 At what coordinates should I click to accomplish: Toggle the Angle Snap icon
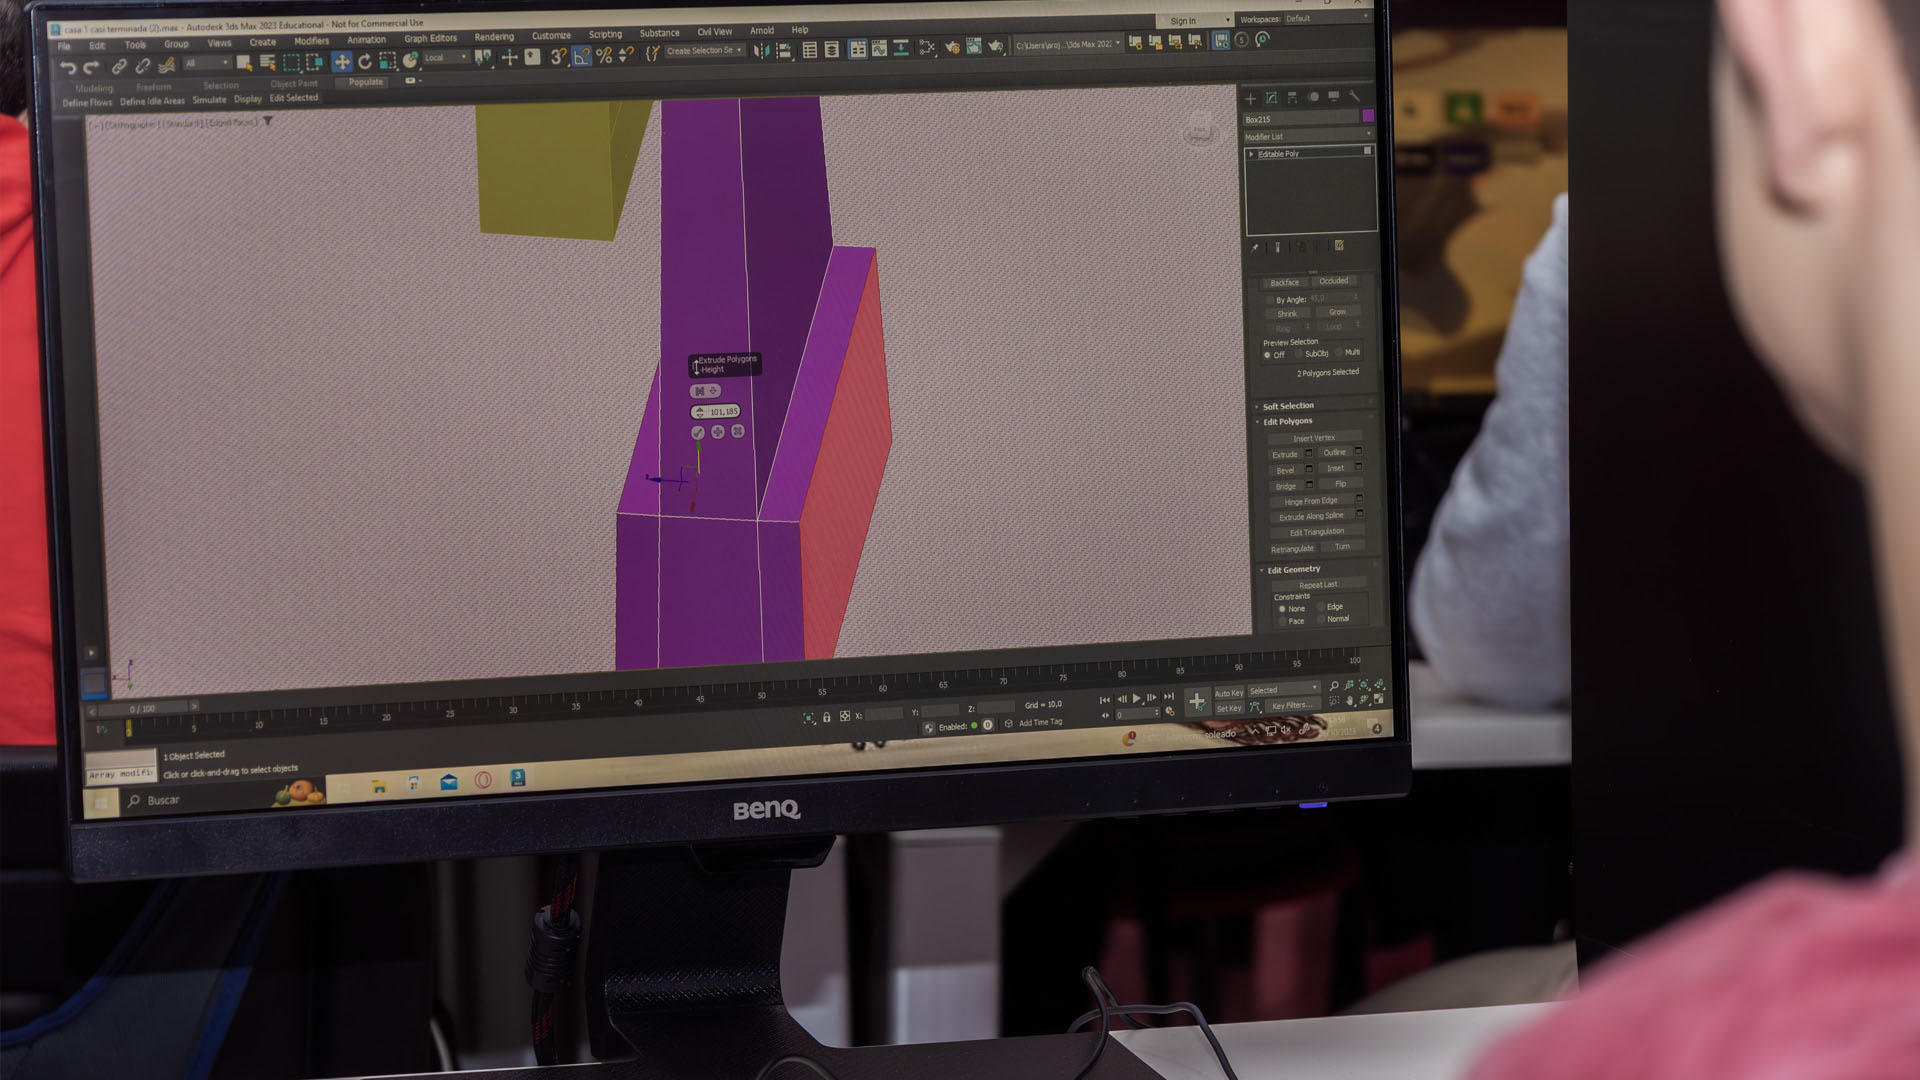click(581, 56)
